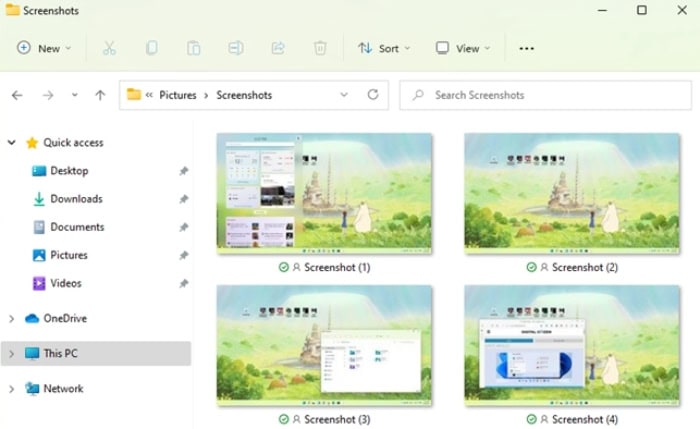
Task: Refresh the Screenshots folder
Action: click(x=373, y=95)
